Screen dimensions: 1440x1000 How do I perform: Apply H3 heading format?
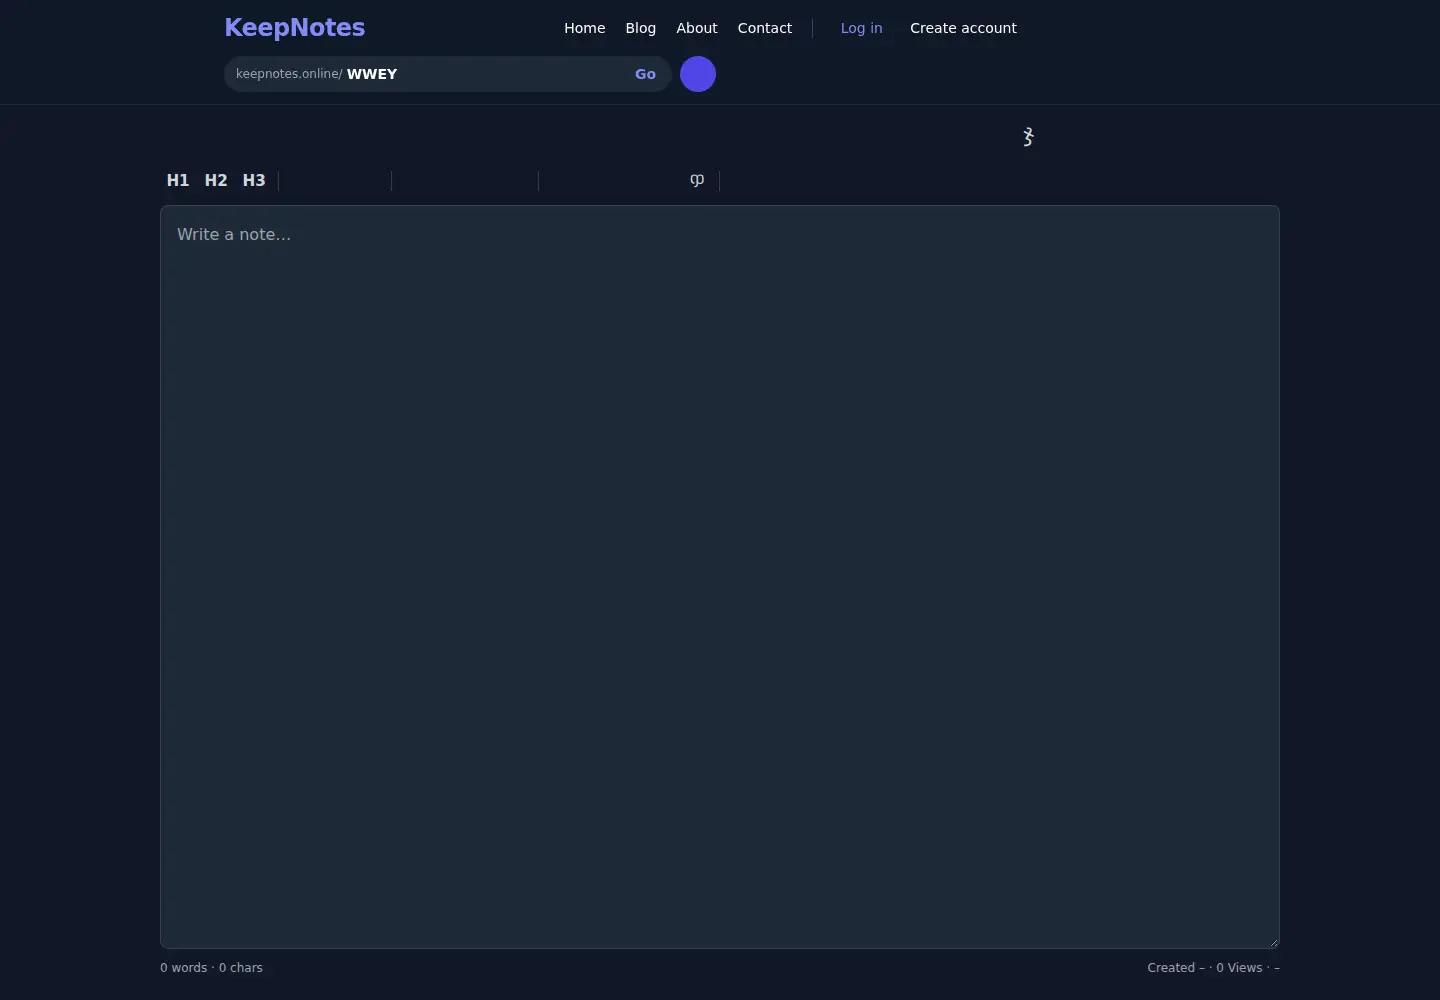[254, 180]
